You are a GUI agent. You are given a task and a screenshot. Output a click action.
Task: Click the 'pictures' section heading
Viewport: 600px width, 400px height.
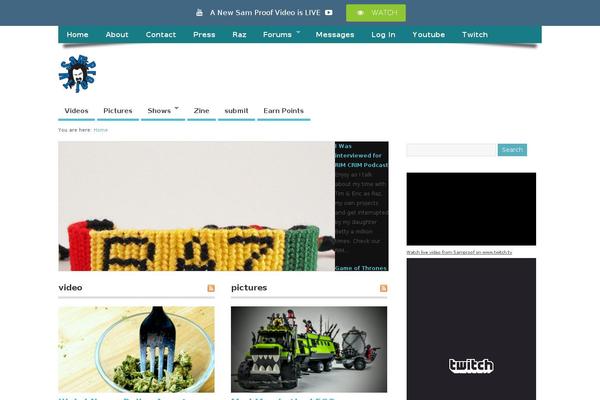pyautogui.click(x=249, y=287)
